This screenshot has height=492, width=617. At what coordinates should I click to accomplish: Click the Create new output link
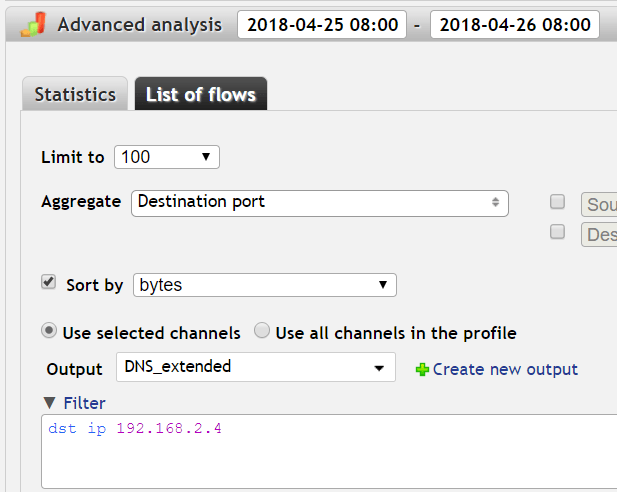[x=505, y=369]
